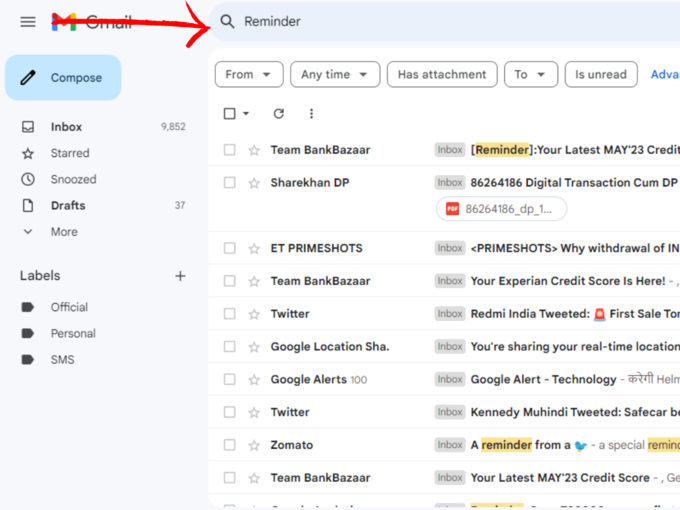Check the Your Latest MAY'23 Credit Score box

[229, 478]
